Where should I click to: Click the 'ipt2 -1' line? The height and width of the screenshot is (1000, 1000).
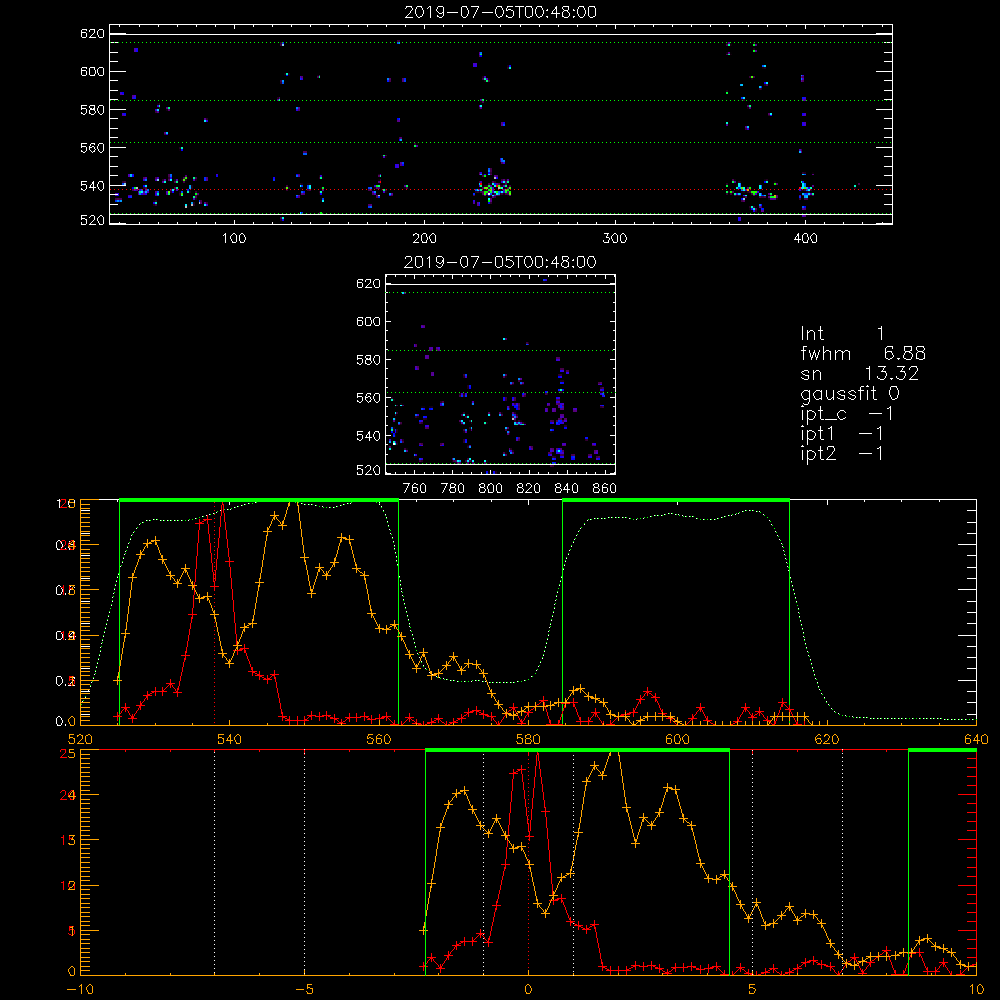(x=842, y=453)
